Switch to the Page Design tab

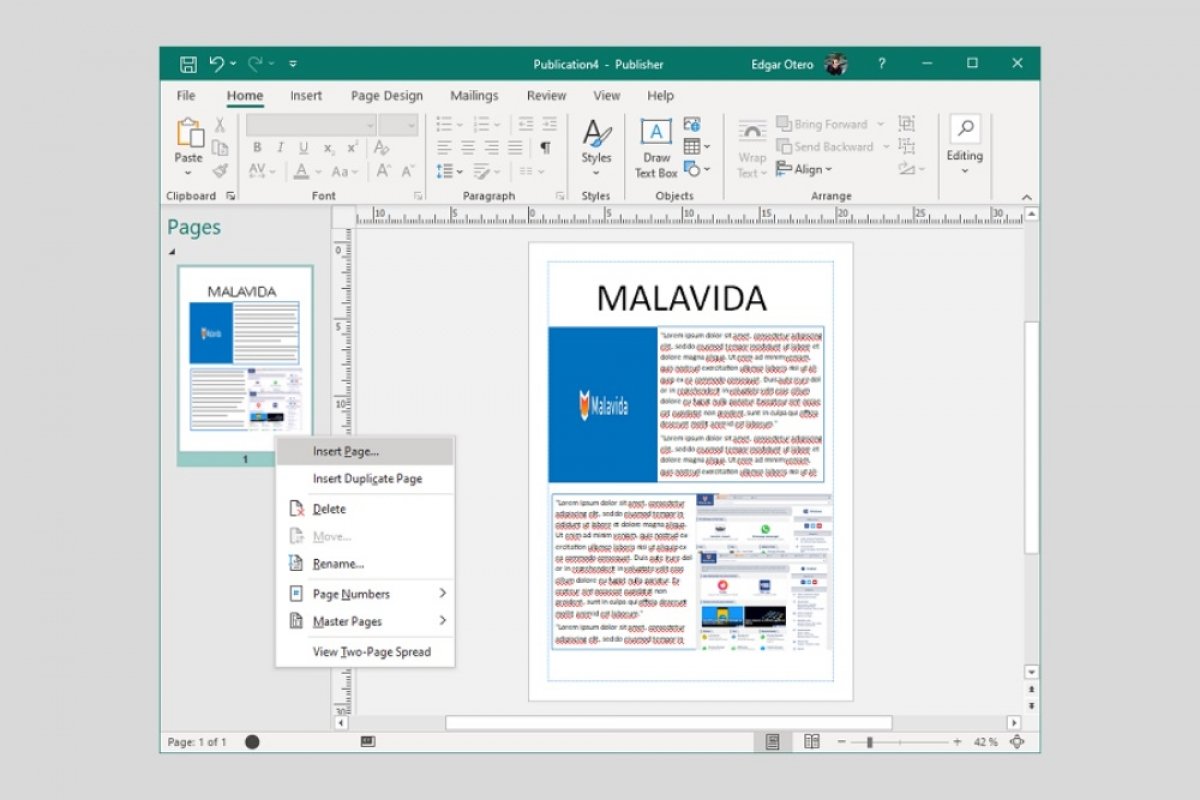click(387, 96)
